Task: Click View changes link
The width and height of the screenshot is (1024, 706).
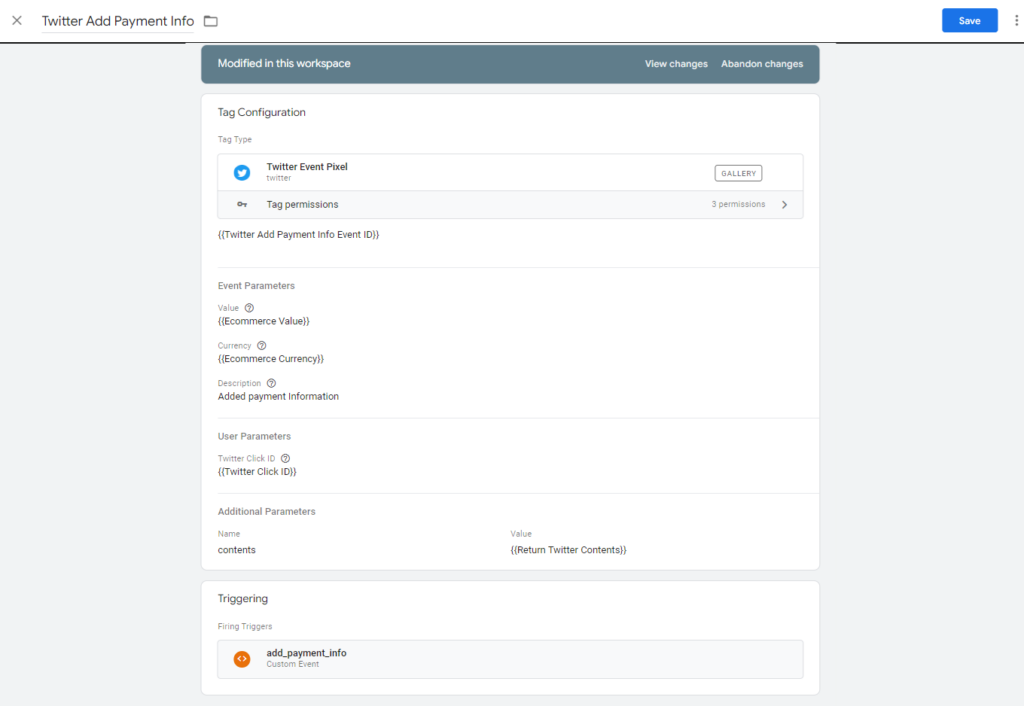Action: tap(676, 64)
